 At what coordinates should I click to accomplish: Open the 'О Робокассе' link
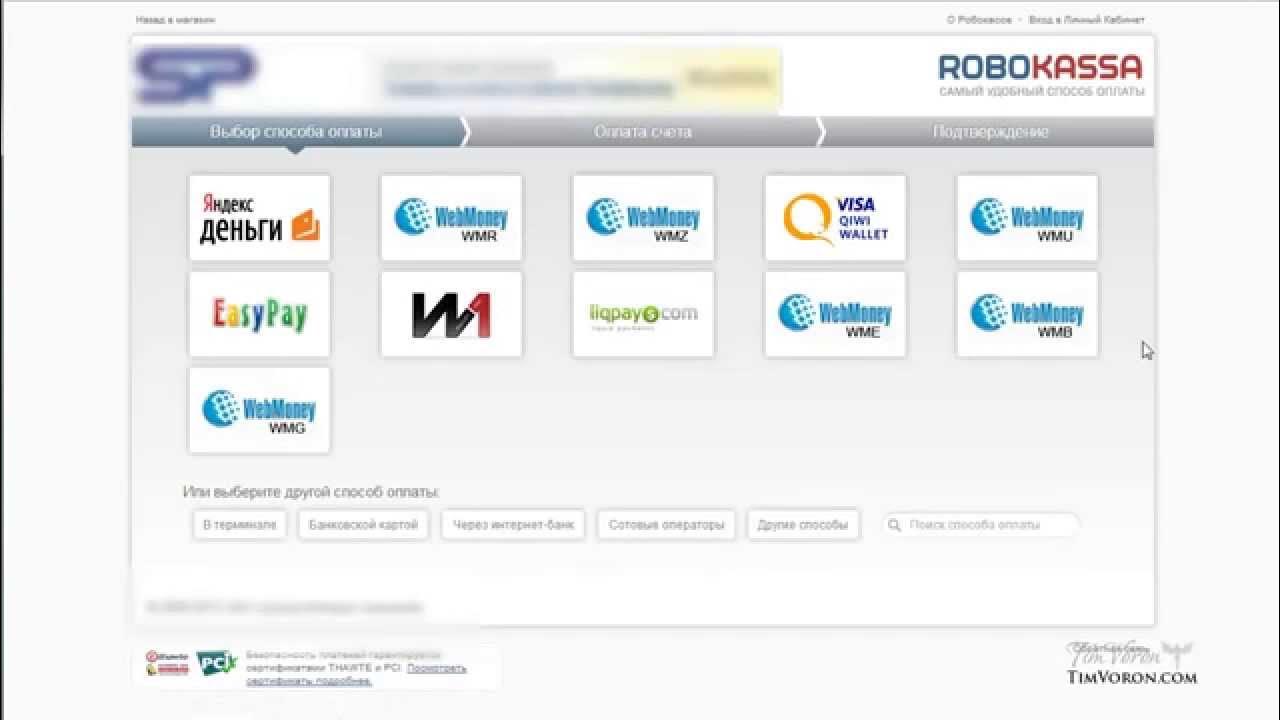point(979,20)
